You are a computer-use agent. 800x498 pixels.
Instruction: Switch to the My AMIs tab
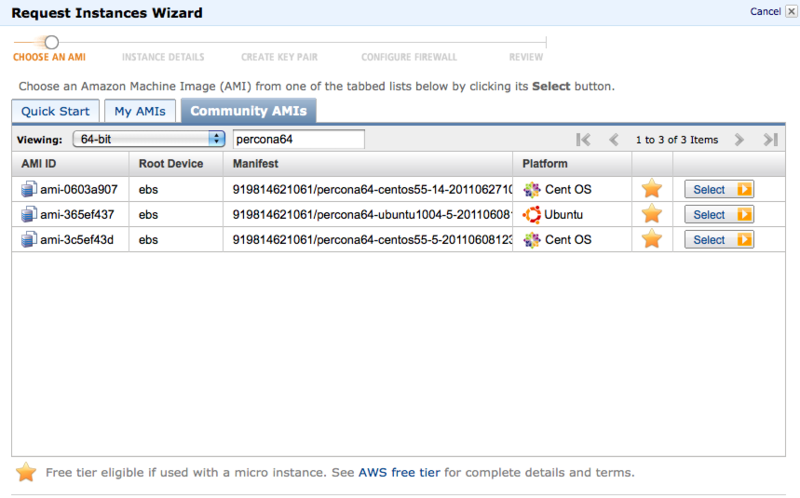pyautogui.click(x=140, y=111)
